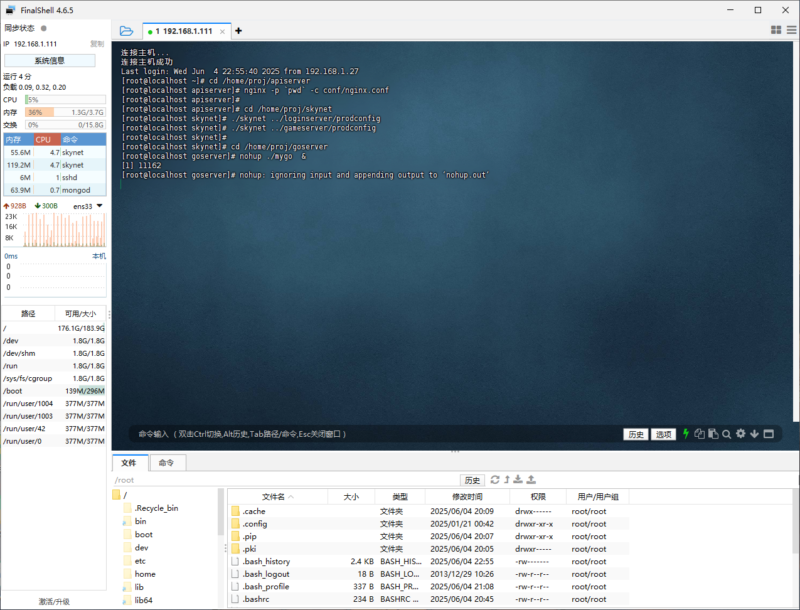This screenshot has height=610, width=800.
Task: Select the 192.168.1.111 session tab
Action: pos(185,31)
